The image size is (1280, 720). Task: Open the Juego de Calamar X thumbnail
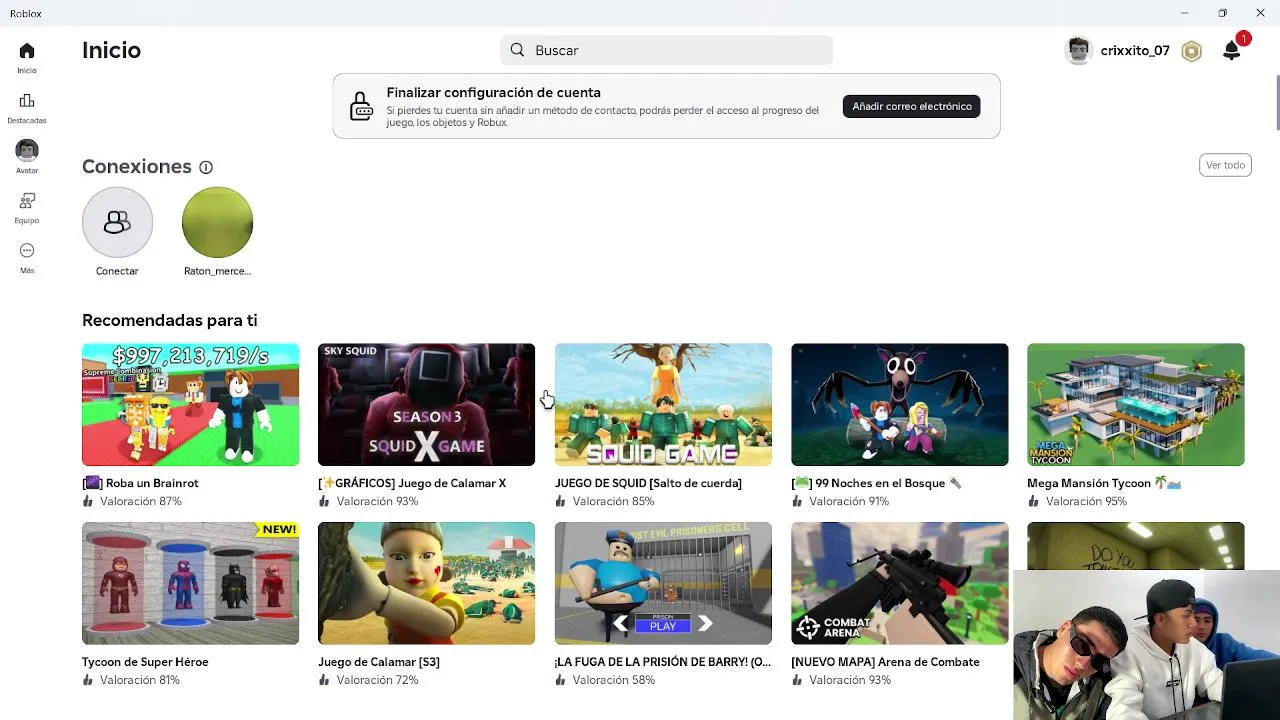426,405
